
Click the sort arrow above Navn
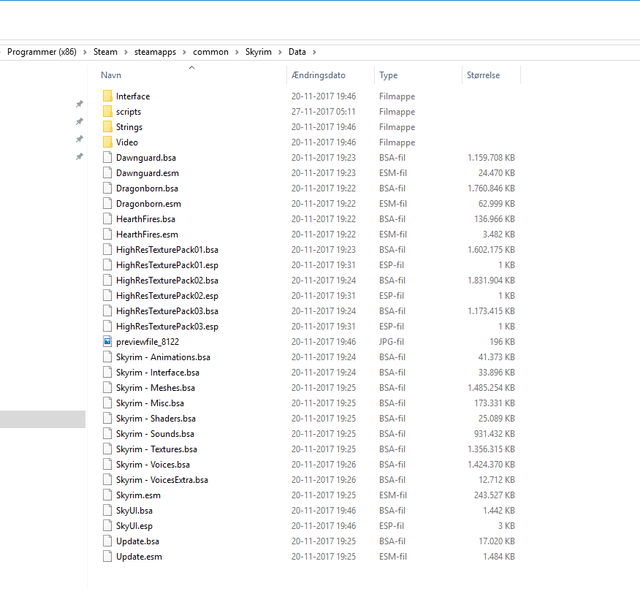[x=192, y=67]
